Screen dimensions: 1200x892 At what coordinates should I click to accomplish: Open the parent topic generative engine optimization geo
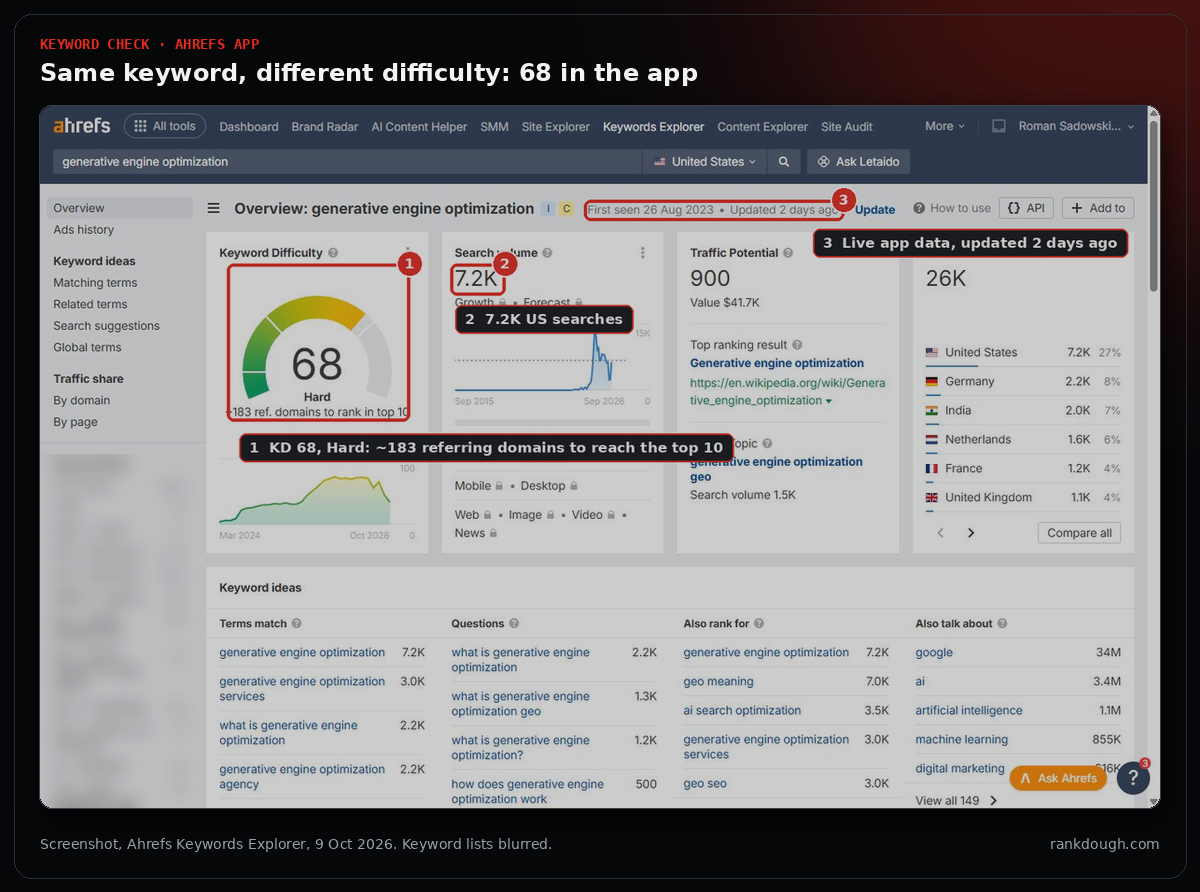pyautogui.click(x=776, y=469)
